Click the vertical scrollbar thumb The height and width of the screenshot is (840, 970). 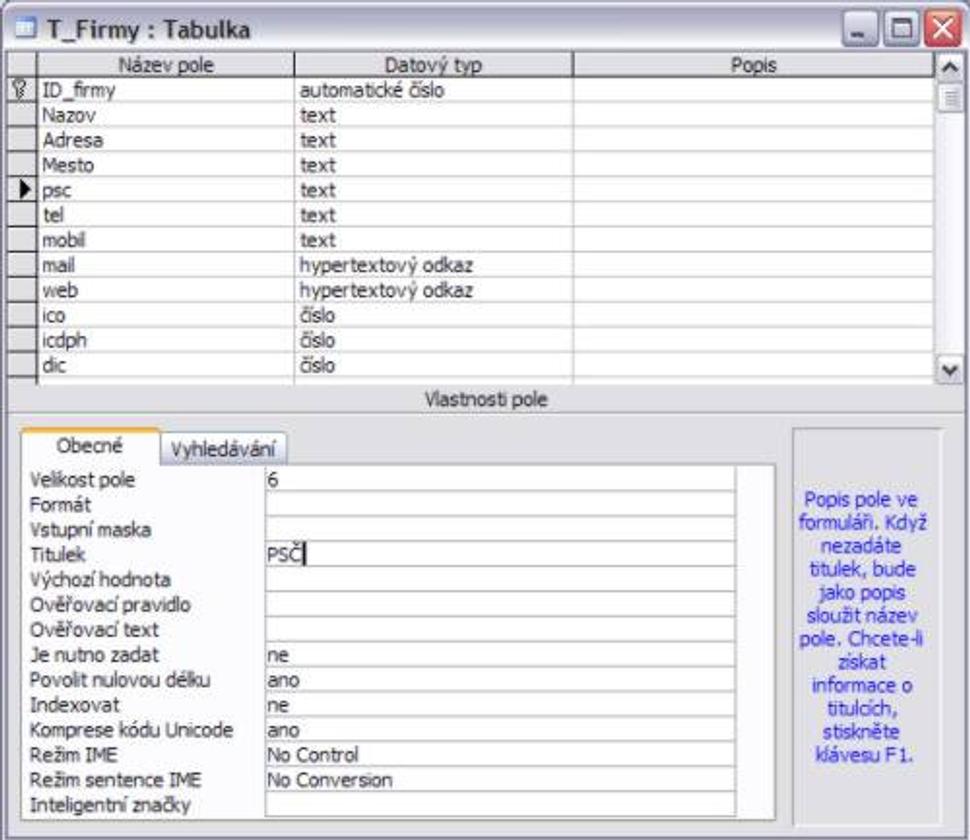click(x=950, y=98)
